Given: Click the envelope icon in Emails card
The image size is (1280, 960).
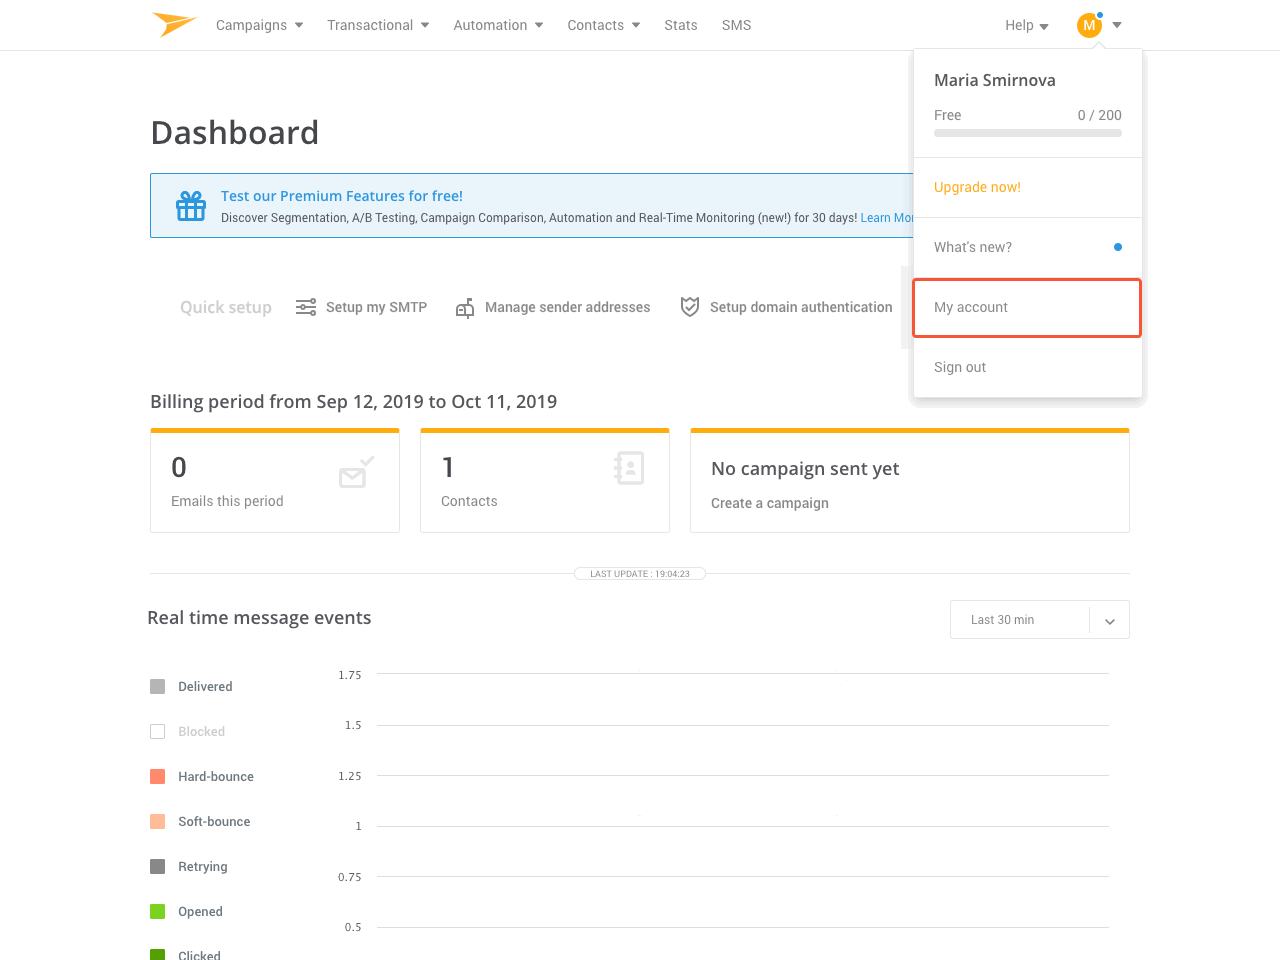Looking at the screenshot, I should [x=355, y=472].
